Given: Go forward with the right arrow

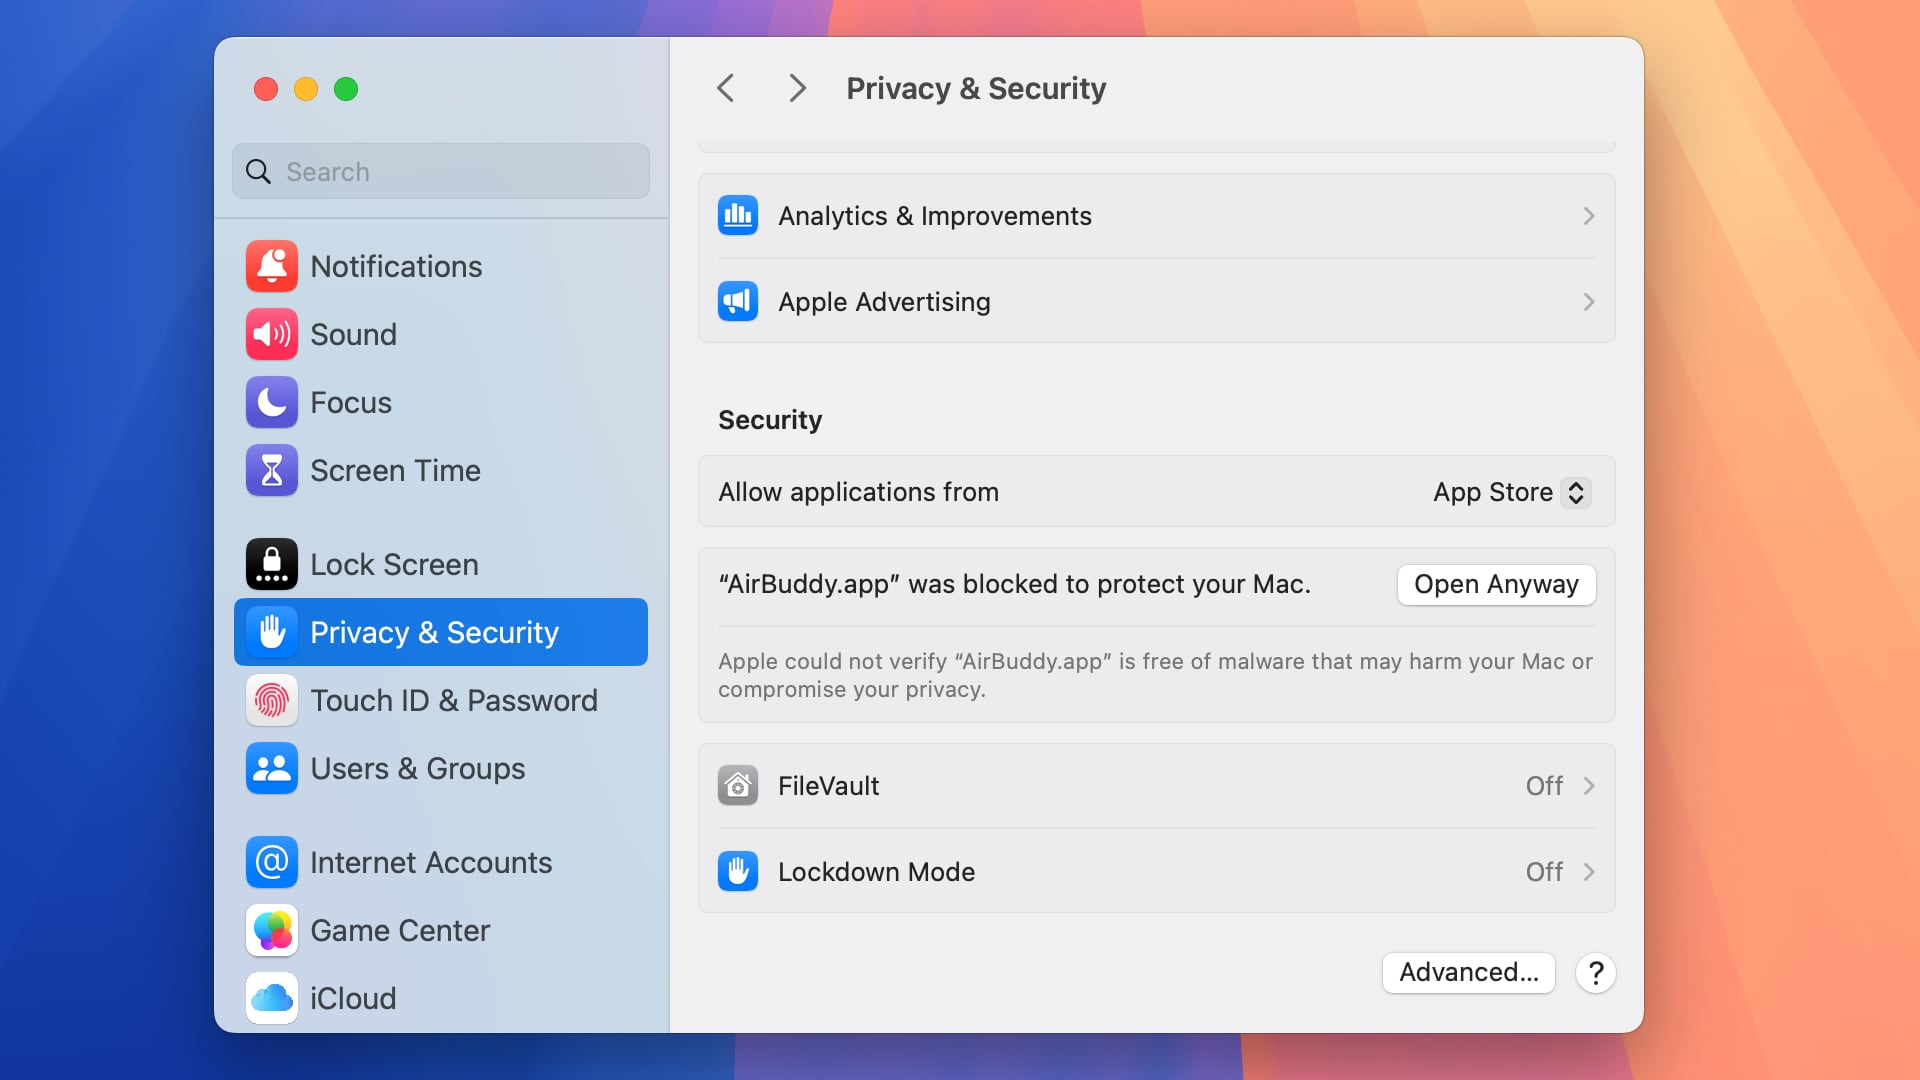Looking at the screenshot, I should point(797,88).
